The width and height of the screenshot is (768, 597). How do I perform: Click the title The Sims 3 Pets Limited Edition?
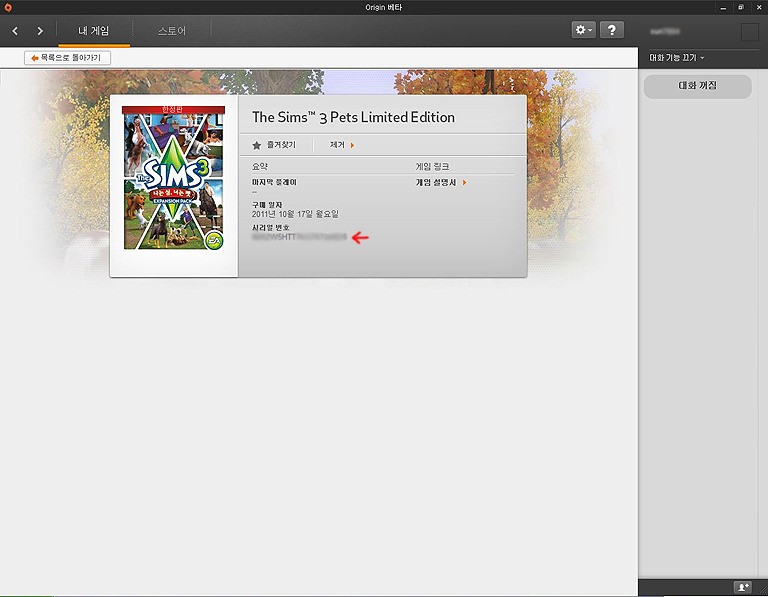click(x=353, y=117)
